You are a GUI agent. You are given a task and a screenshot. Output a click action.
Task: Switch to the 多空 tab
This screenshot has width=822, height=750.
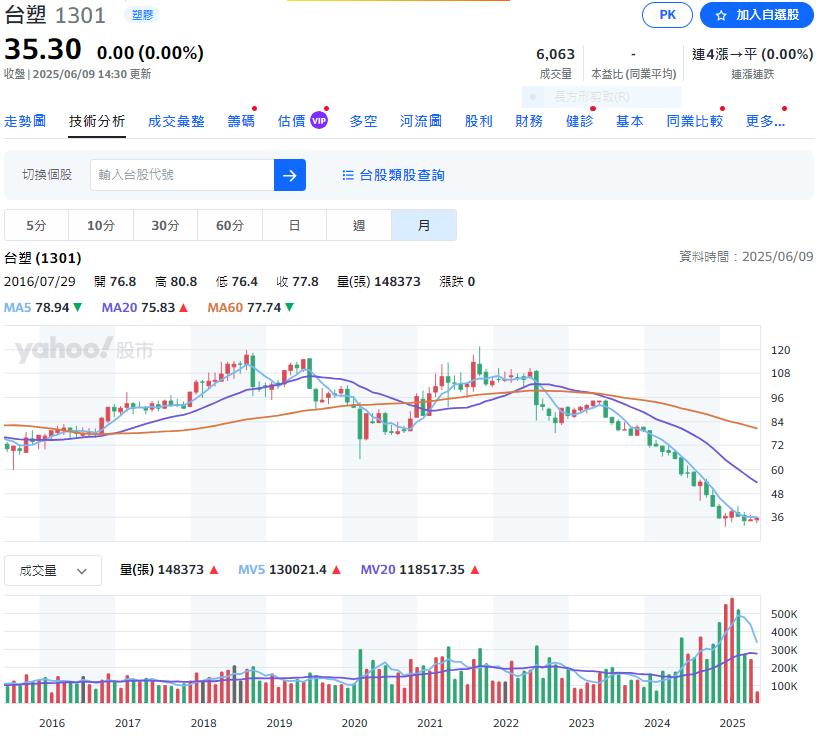[x=363, y=122]
